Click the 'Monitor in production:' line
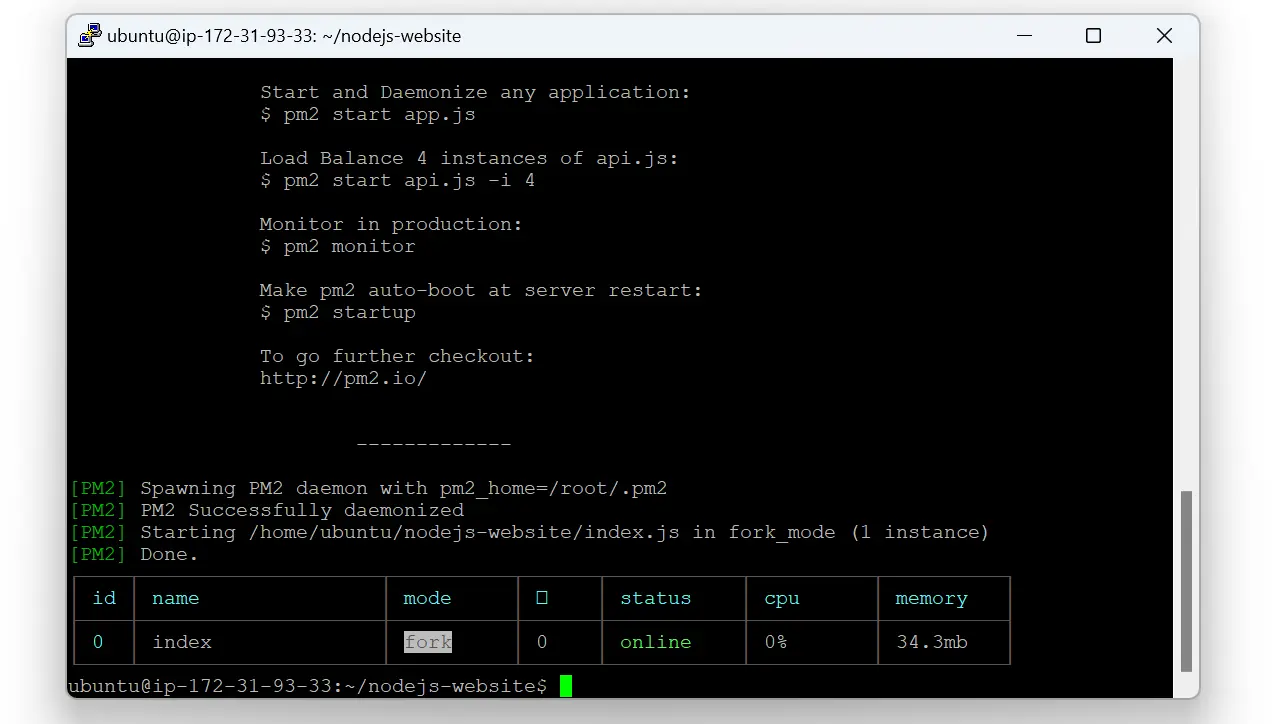Image resolution: width=1284 pixels, height=724 pixels. (391, 224)
